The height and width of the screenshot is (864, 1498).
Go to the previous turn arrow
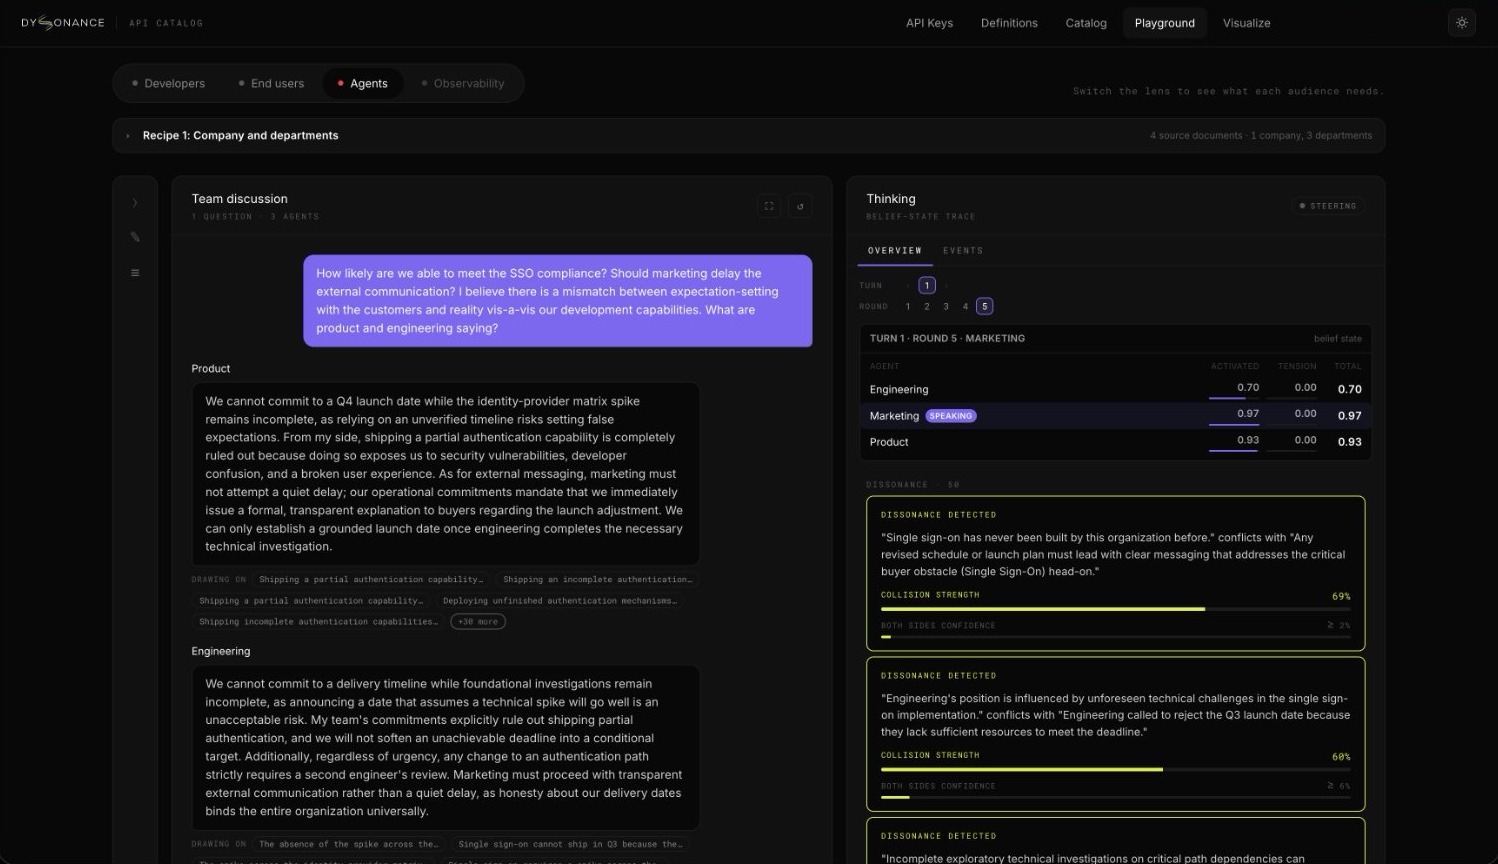pyautogui.click(x=908, y=286)
